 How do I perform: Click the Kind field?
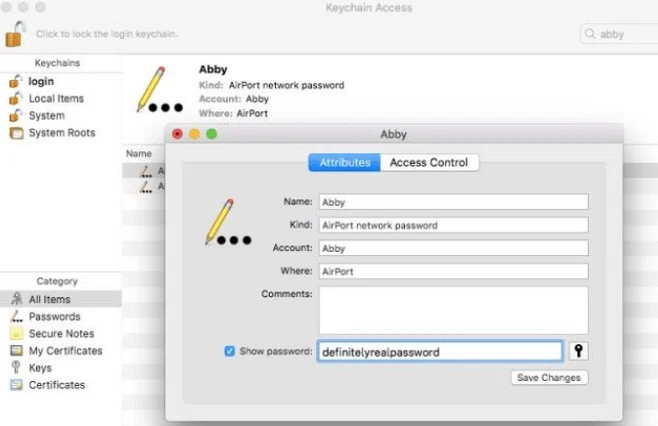tap(453, 225)
